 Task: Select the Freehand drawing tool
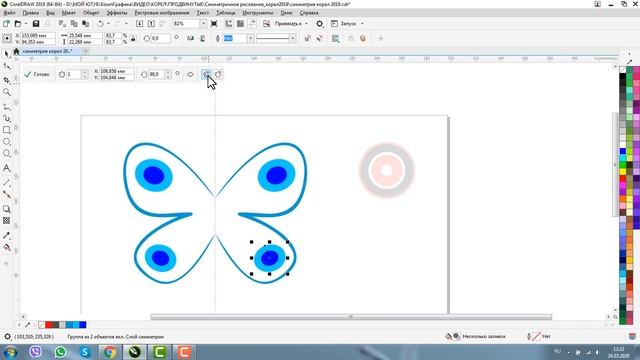(x=7, y=107)
